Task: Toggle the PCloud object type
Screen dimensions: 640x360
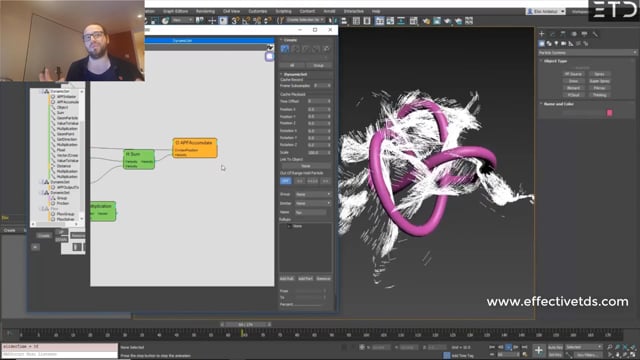Action: click(573, 95)
